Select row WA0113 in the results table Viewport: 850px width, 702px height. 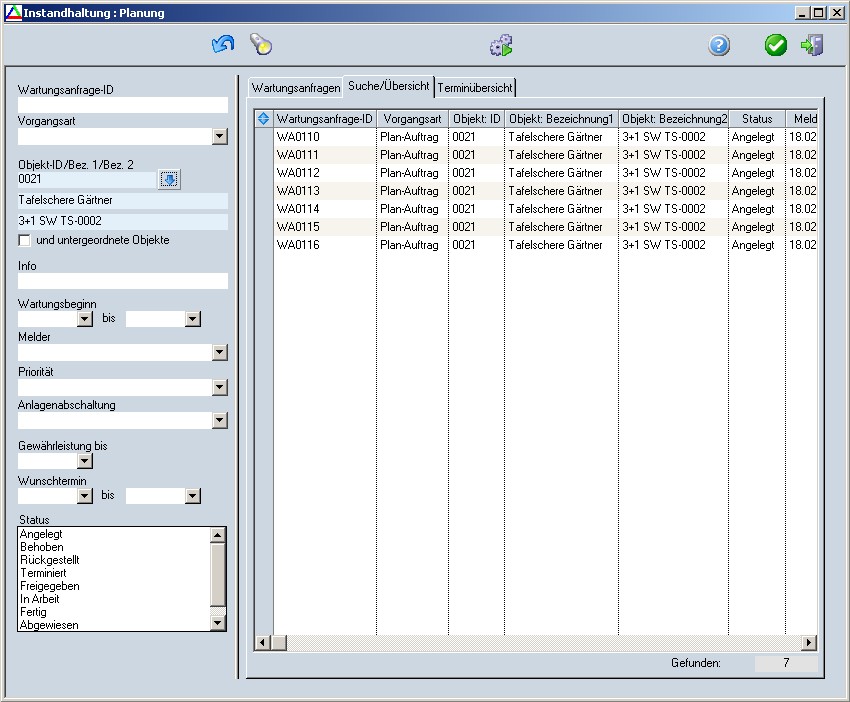(298, 191)
